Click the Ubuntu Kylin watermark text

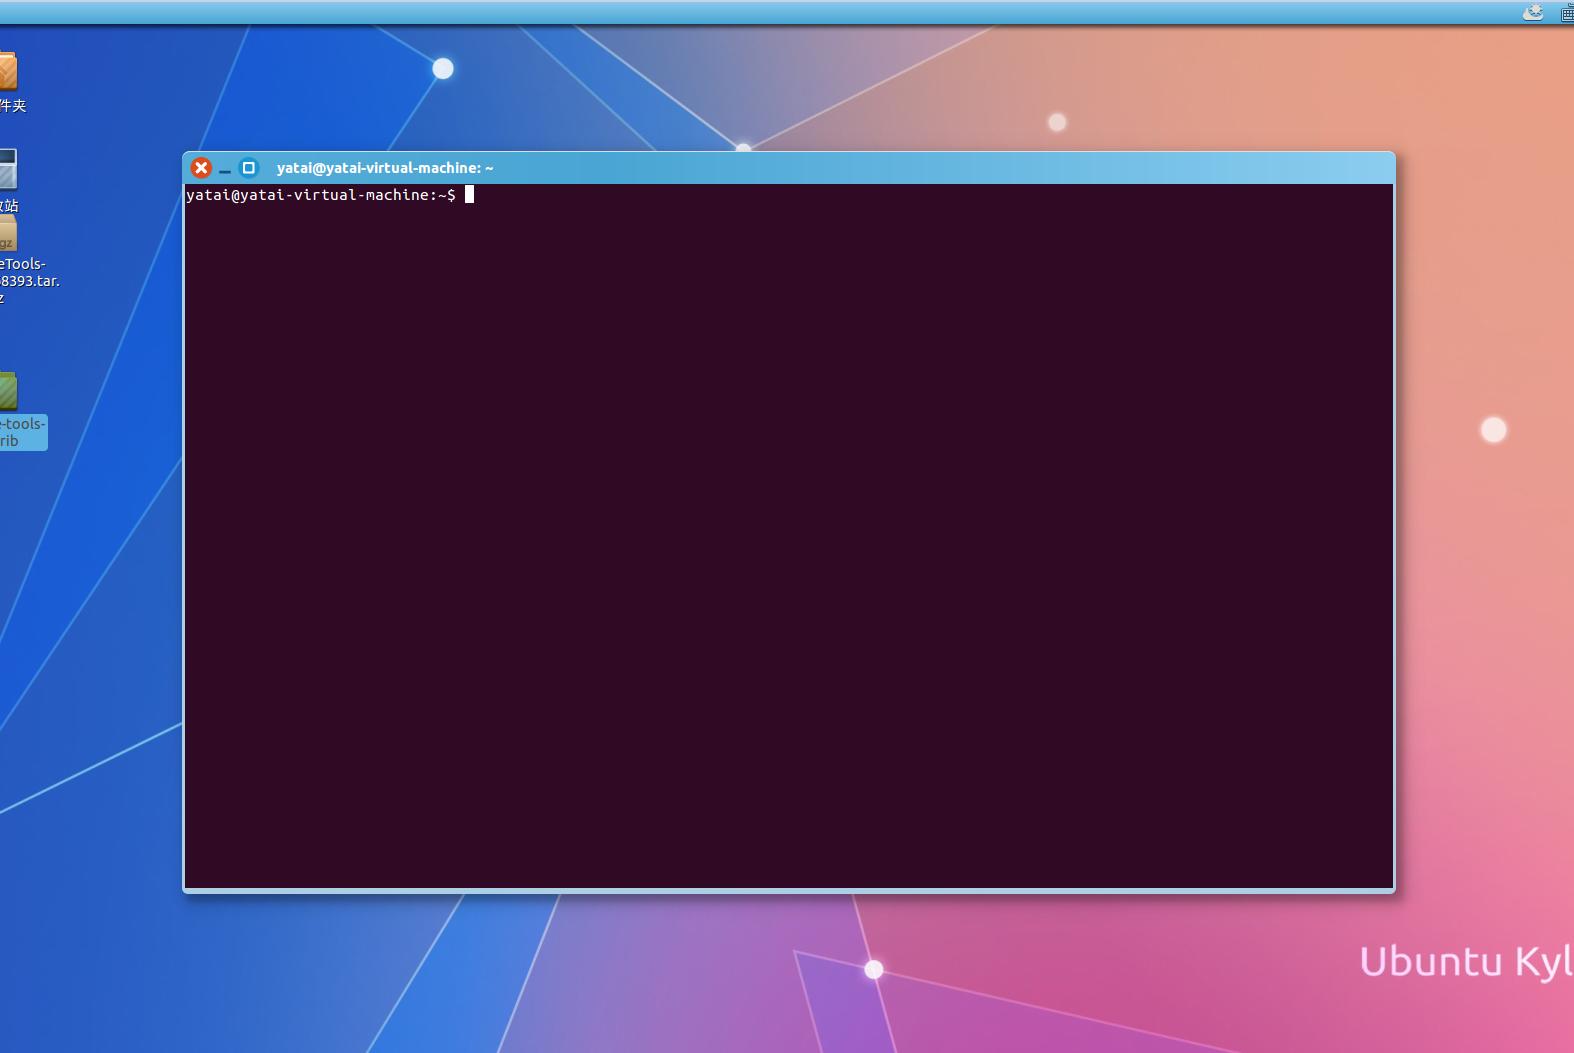[x=1465, y=961]
